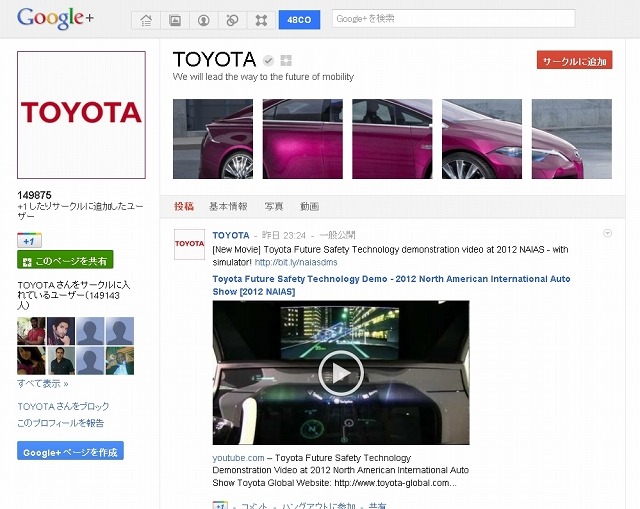Screen dimensions: 640x509
Task: Click the 昨日 23:24 post timestamp
Action: tap(284, 236)
